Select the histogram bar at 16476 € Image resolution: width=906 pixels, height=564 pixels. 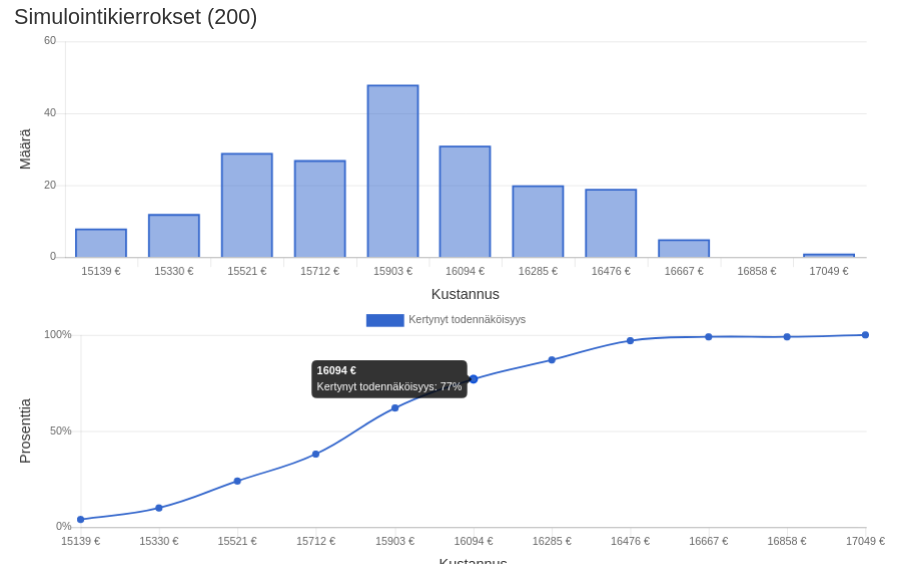(x=611, y=223)
